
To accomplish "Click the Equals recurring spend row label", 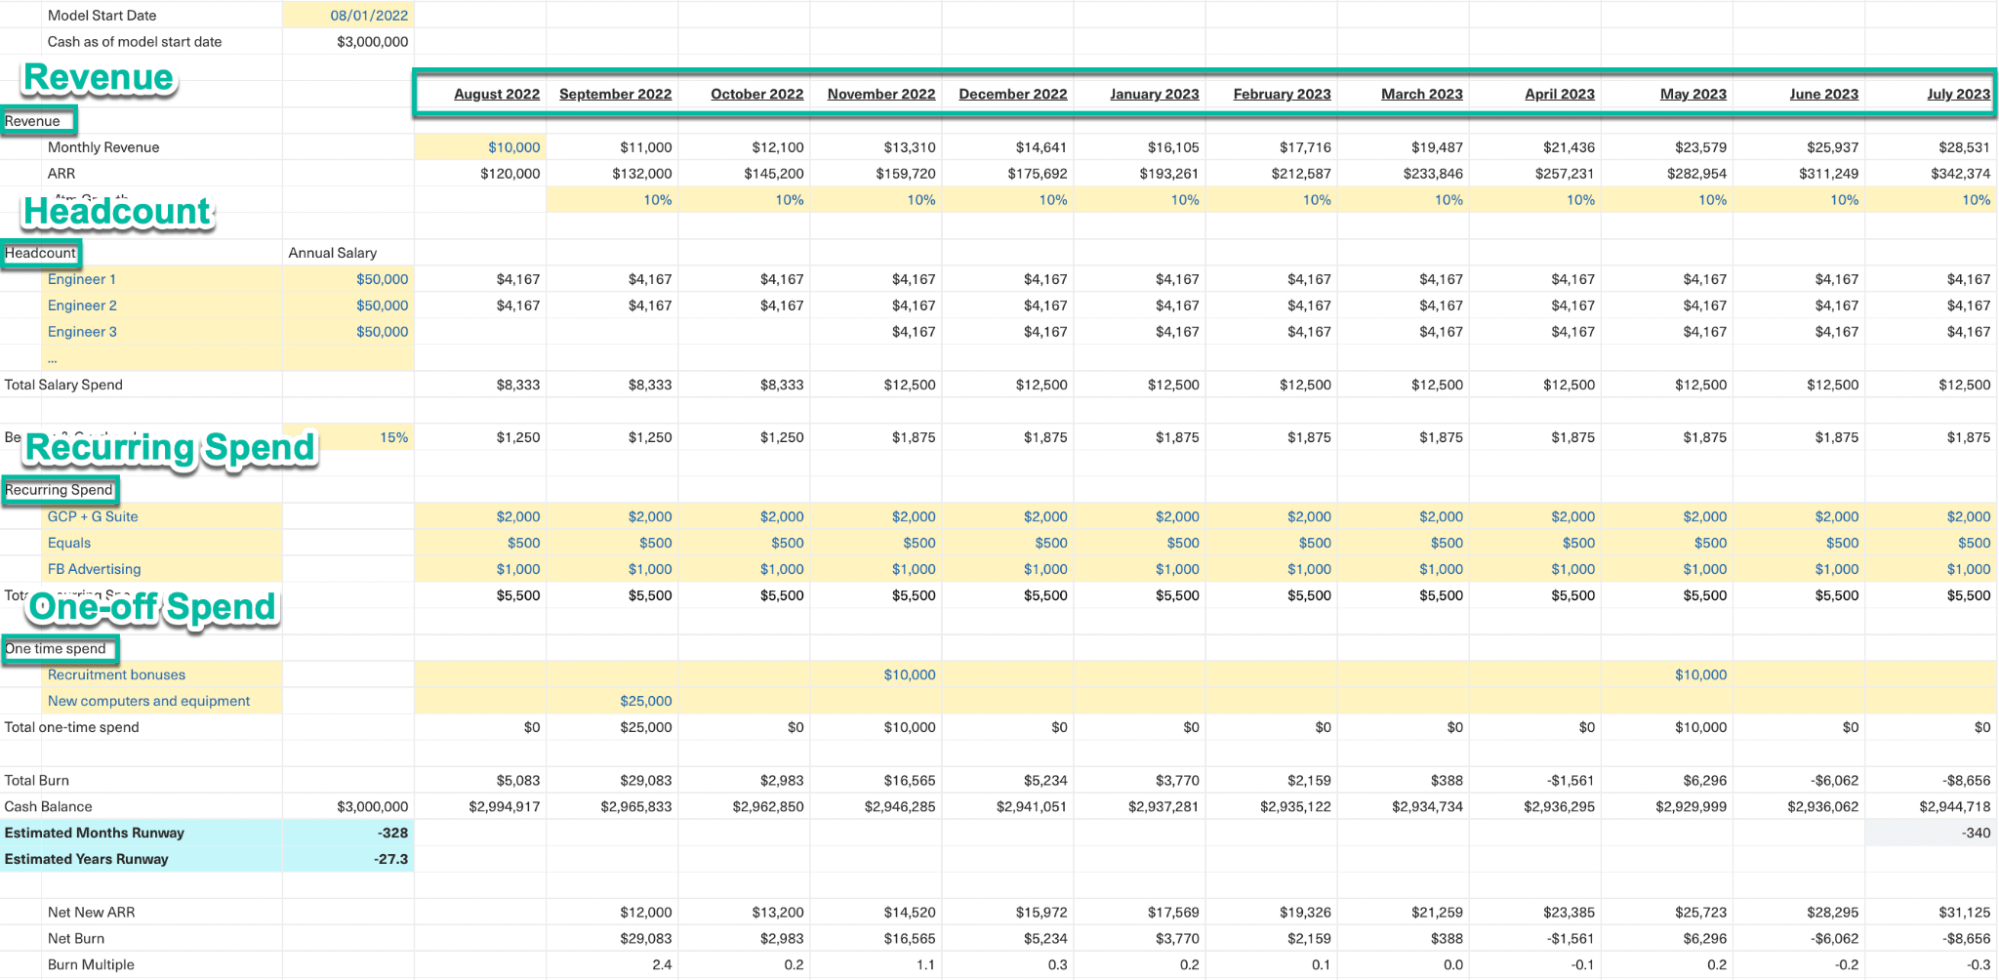I will click(x=69, y=542).
